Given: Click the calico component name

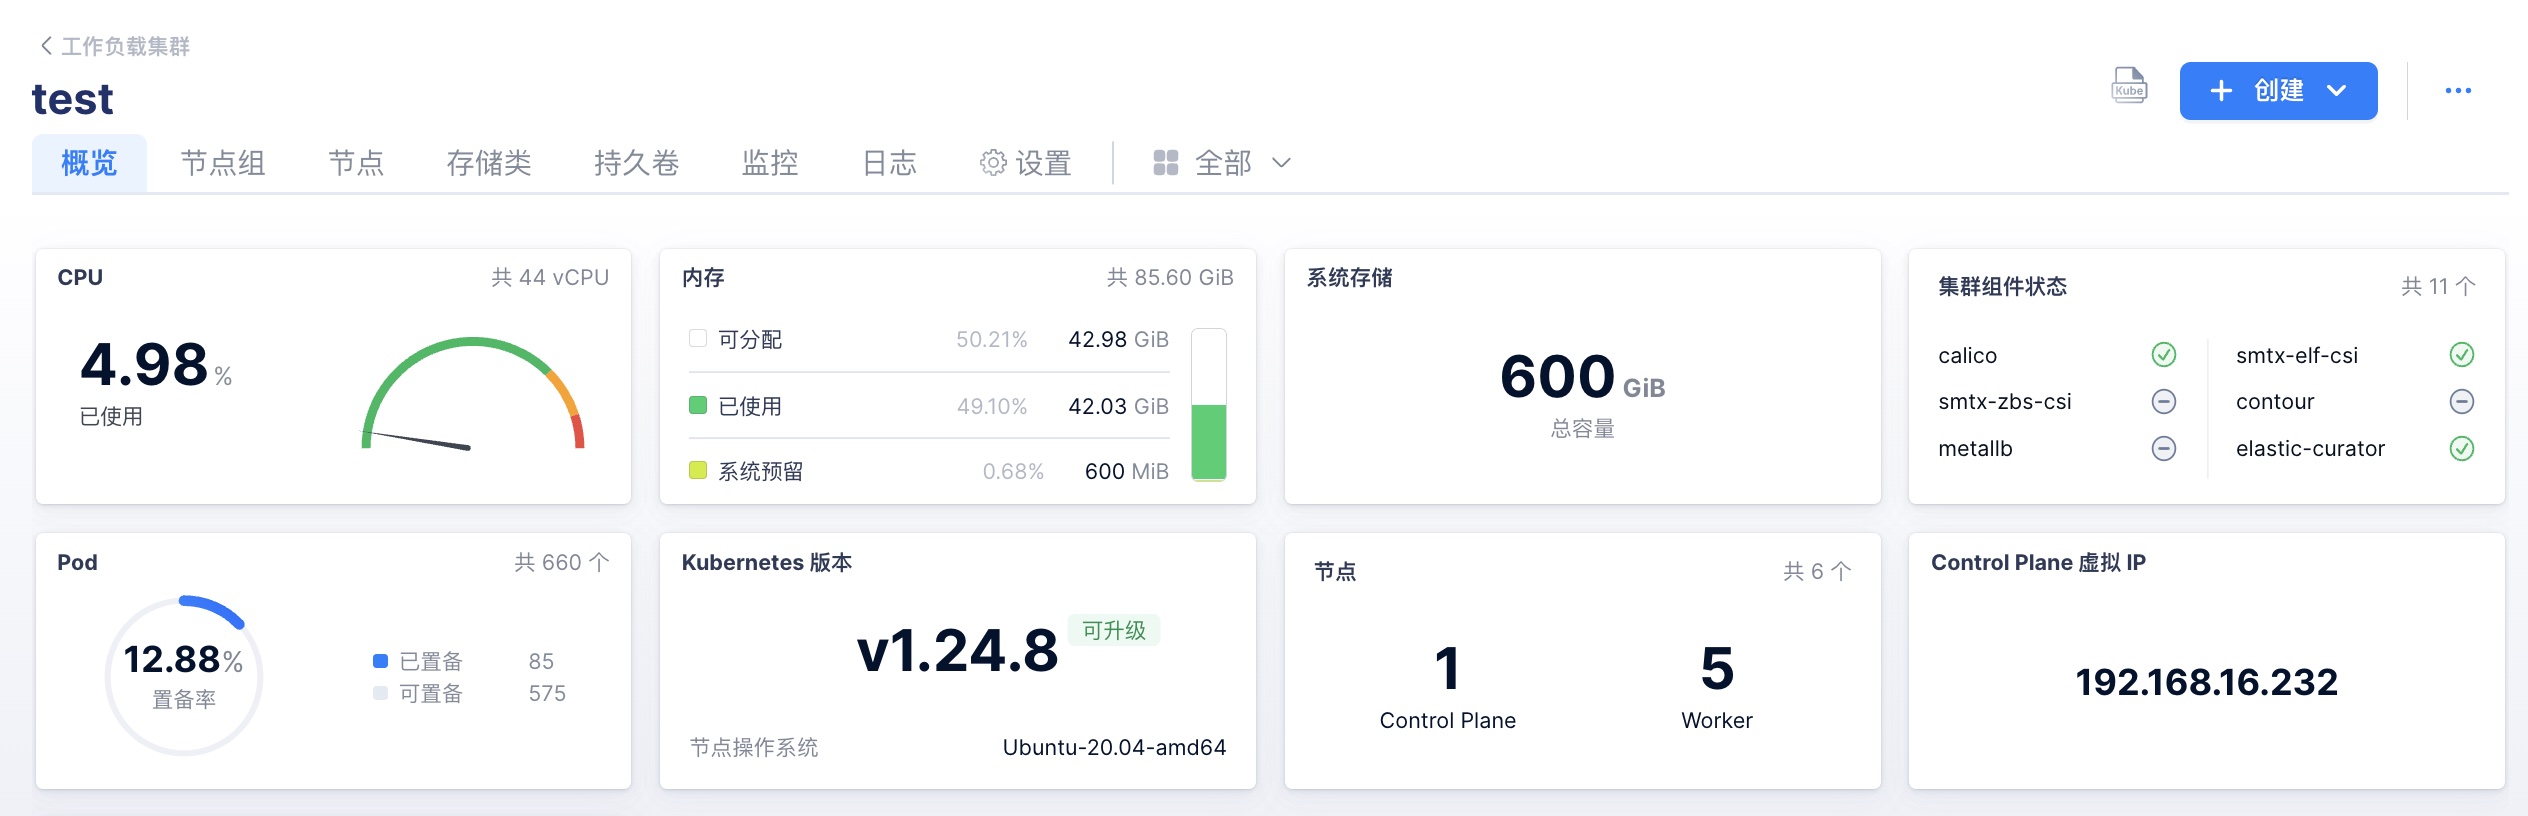Looking at the screenshot, I should point(1967,355).
